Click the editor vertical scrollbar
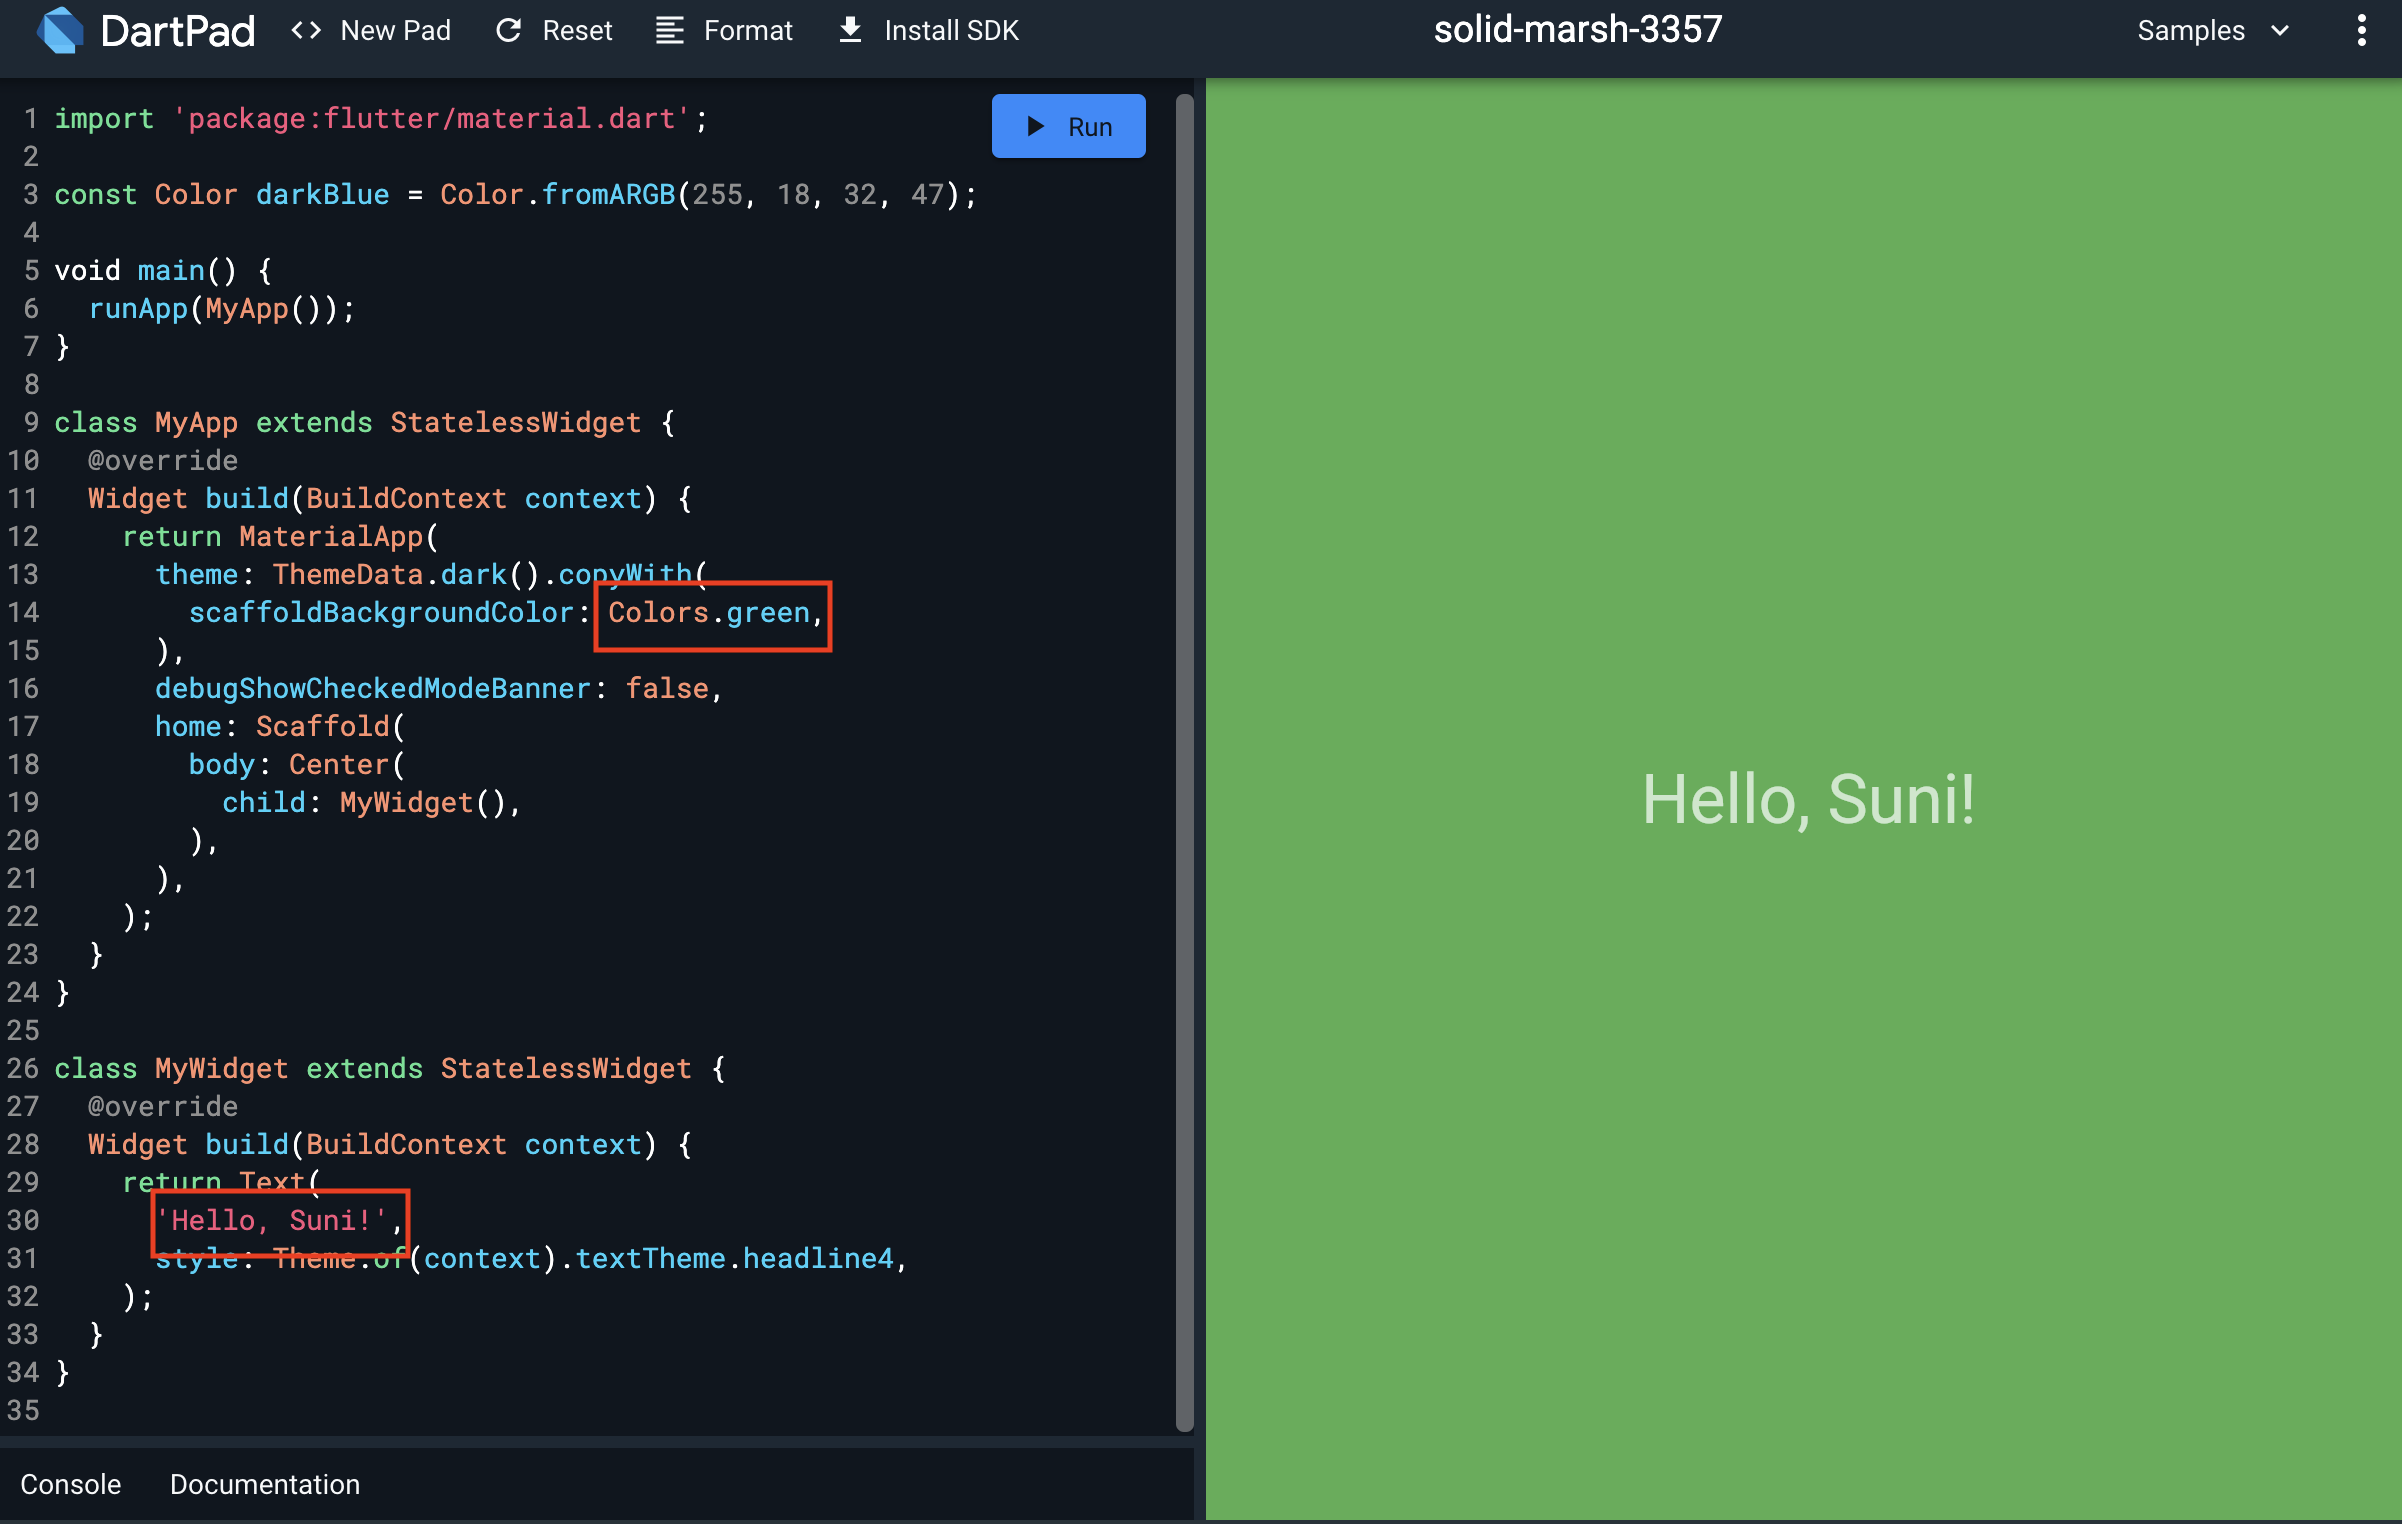The width and height of the screenshot is (2402, 1524). click(1184, 760)
